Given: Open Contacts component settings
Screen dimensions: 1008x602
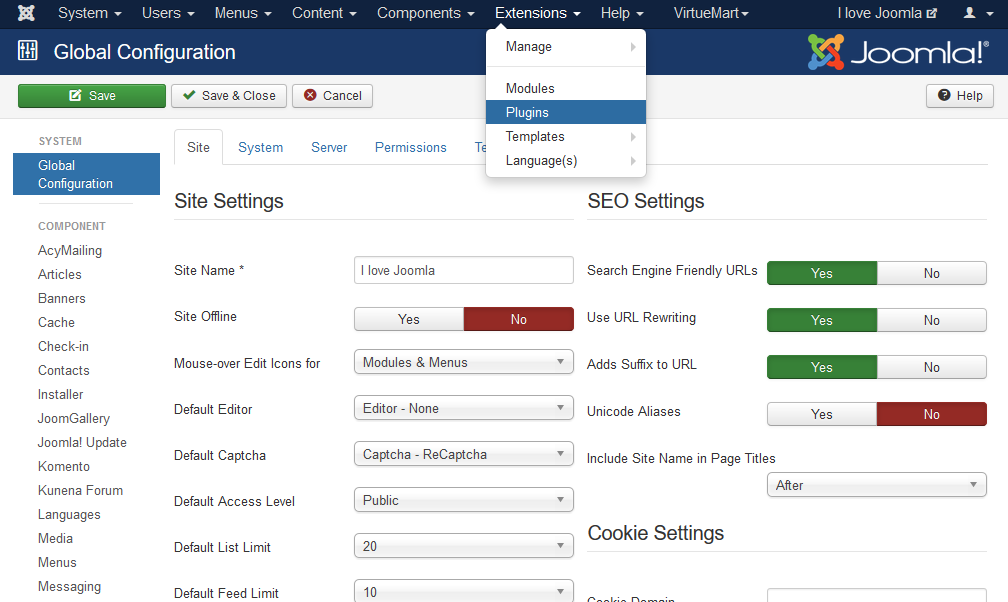Looking at the screenshot, I should (x=64, y=370).
